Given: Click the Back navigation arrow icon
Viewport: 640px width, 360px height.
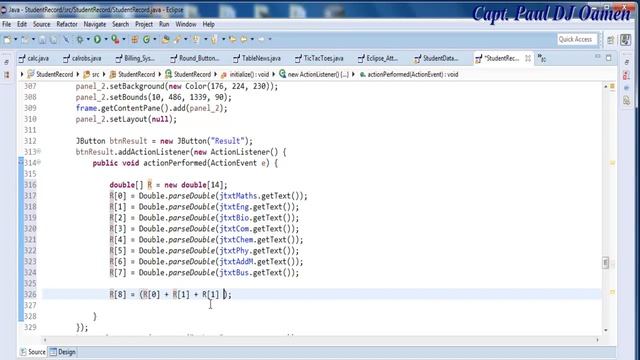Looking at the screenshot, I should 243,40.
